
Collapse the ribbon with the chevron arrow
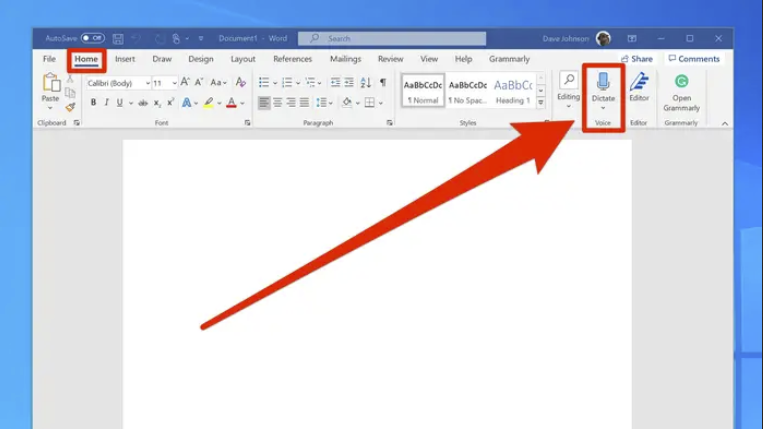(x=725, y=124)
